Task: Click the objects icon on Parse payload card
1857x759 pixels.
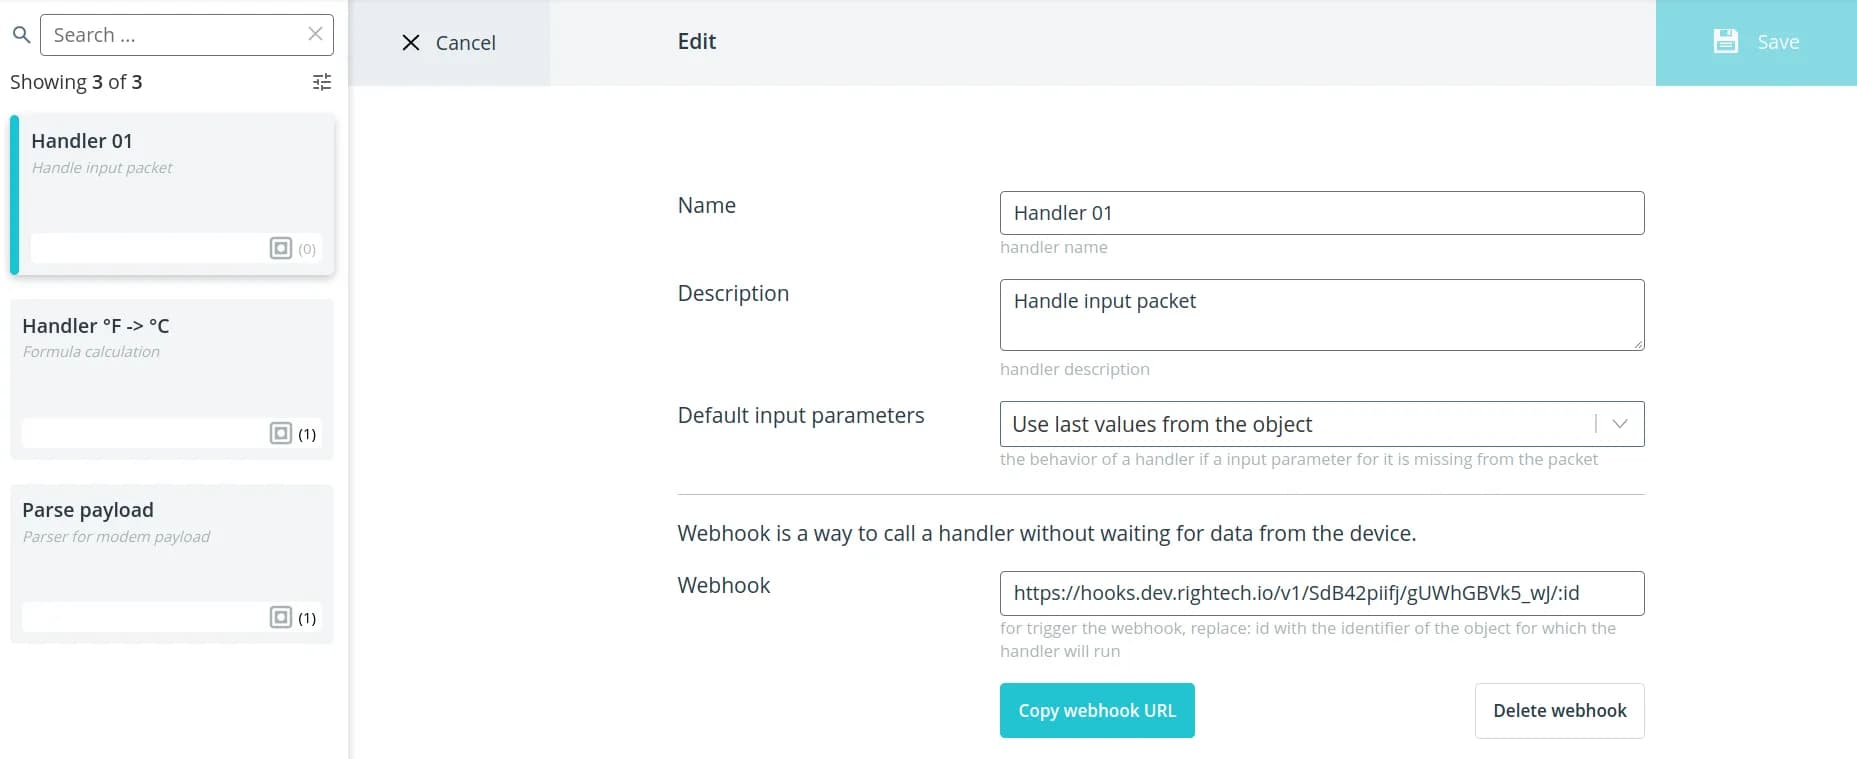Action: [x=281, y=617]
